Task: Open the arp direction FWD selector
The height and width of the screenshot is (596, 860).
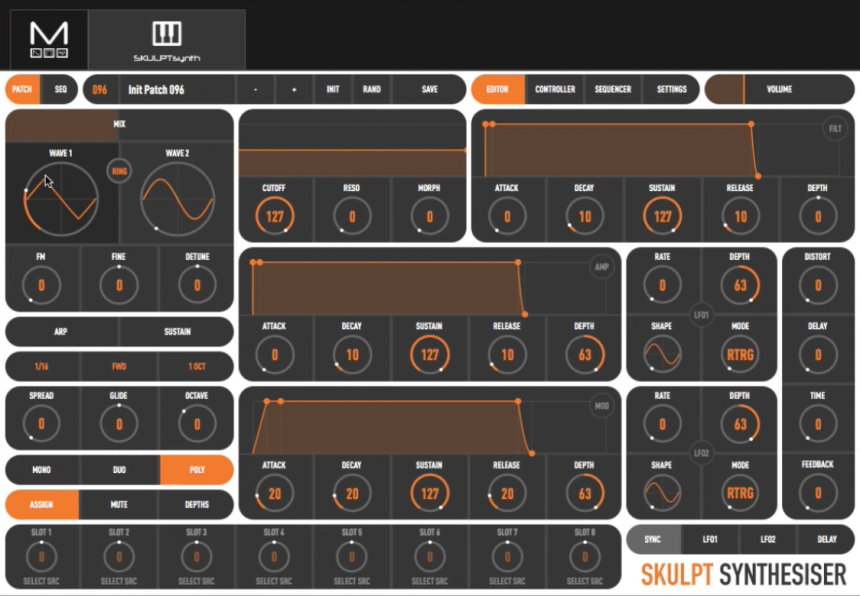Action: (x=119, y=366)
